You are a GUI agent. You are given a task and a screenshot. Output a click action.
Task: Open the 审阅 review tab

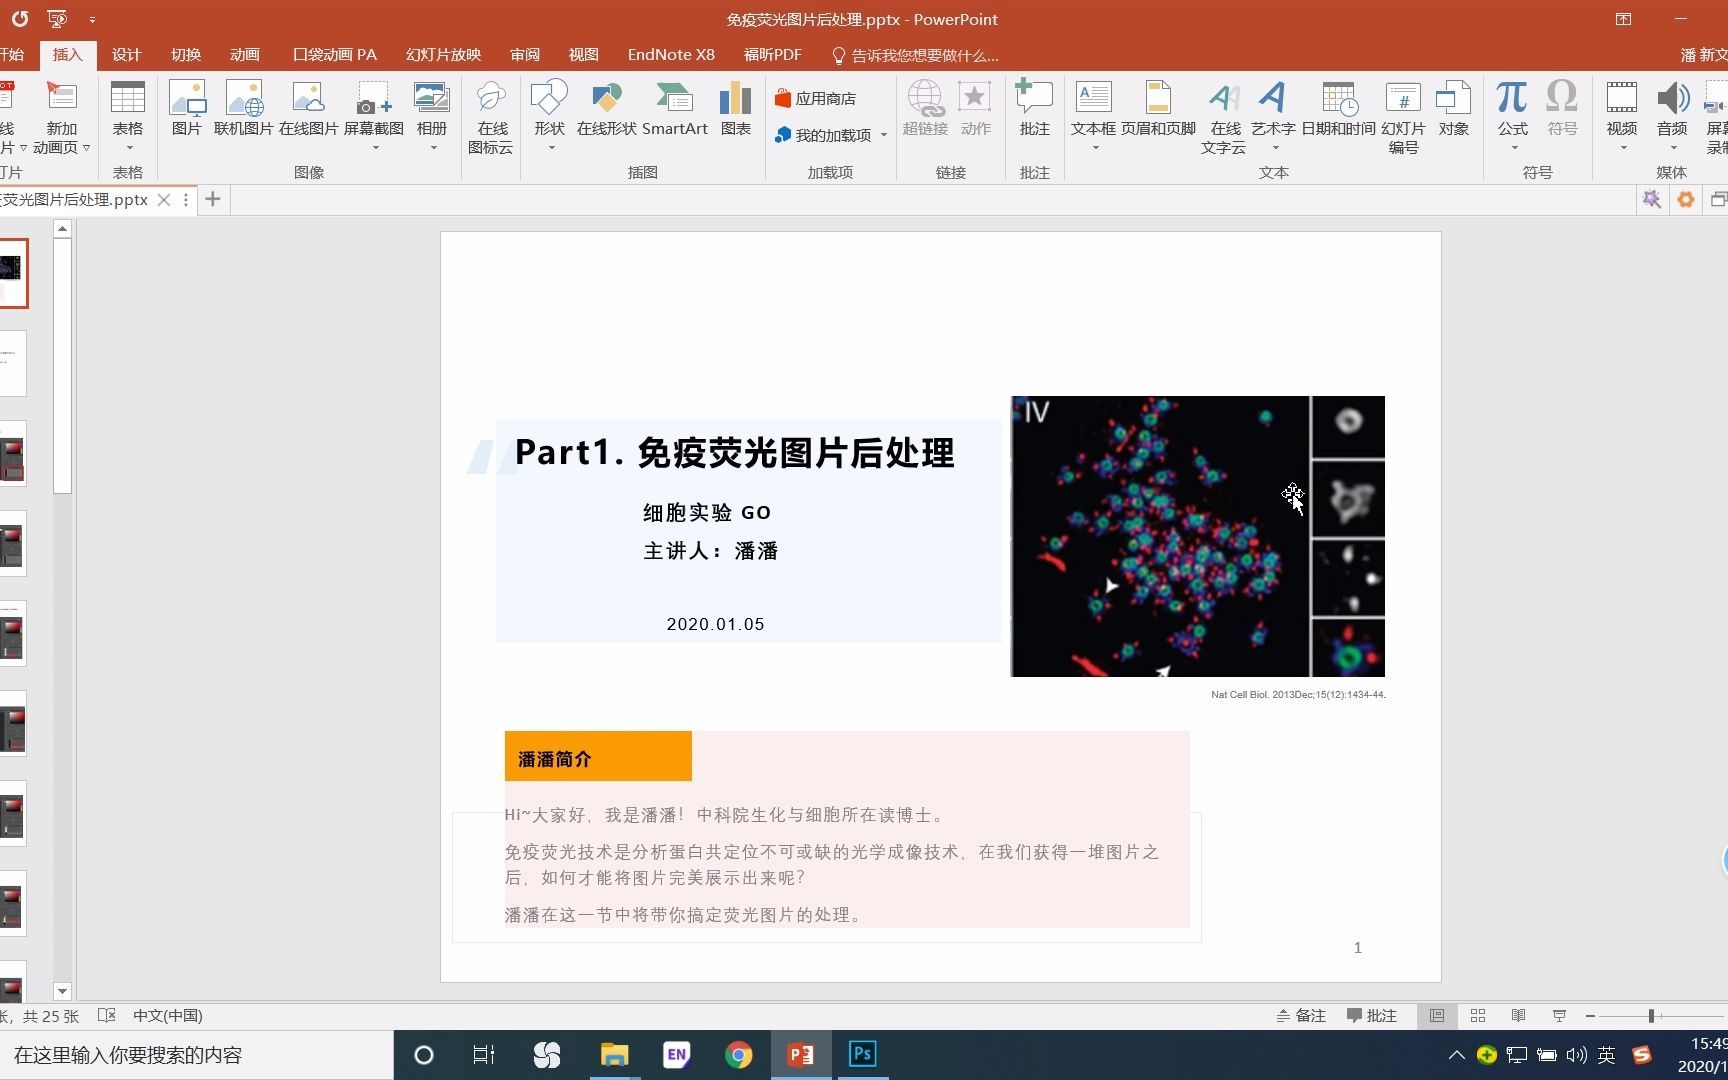525,55
